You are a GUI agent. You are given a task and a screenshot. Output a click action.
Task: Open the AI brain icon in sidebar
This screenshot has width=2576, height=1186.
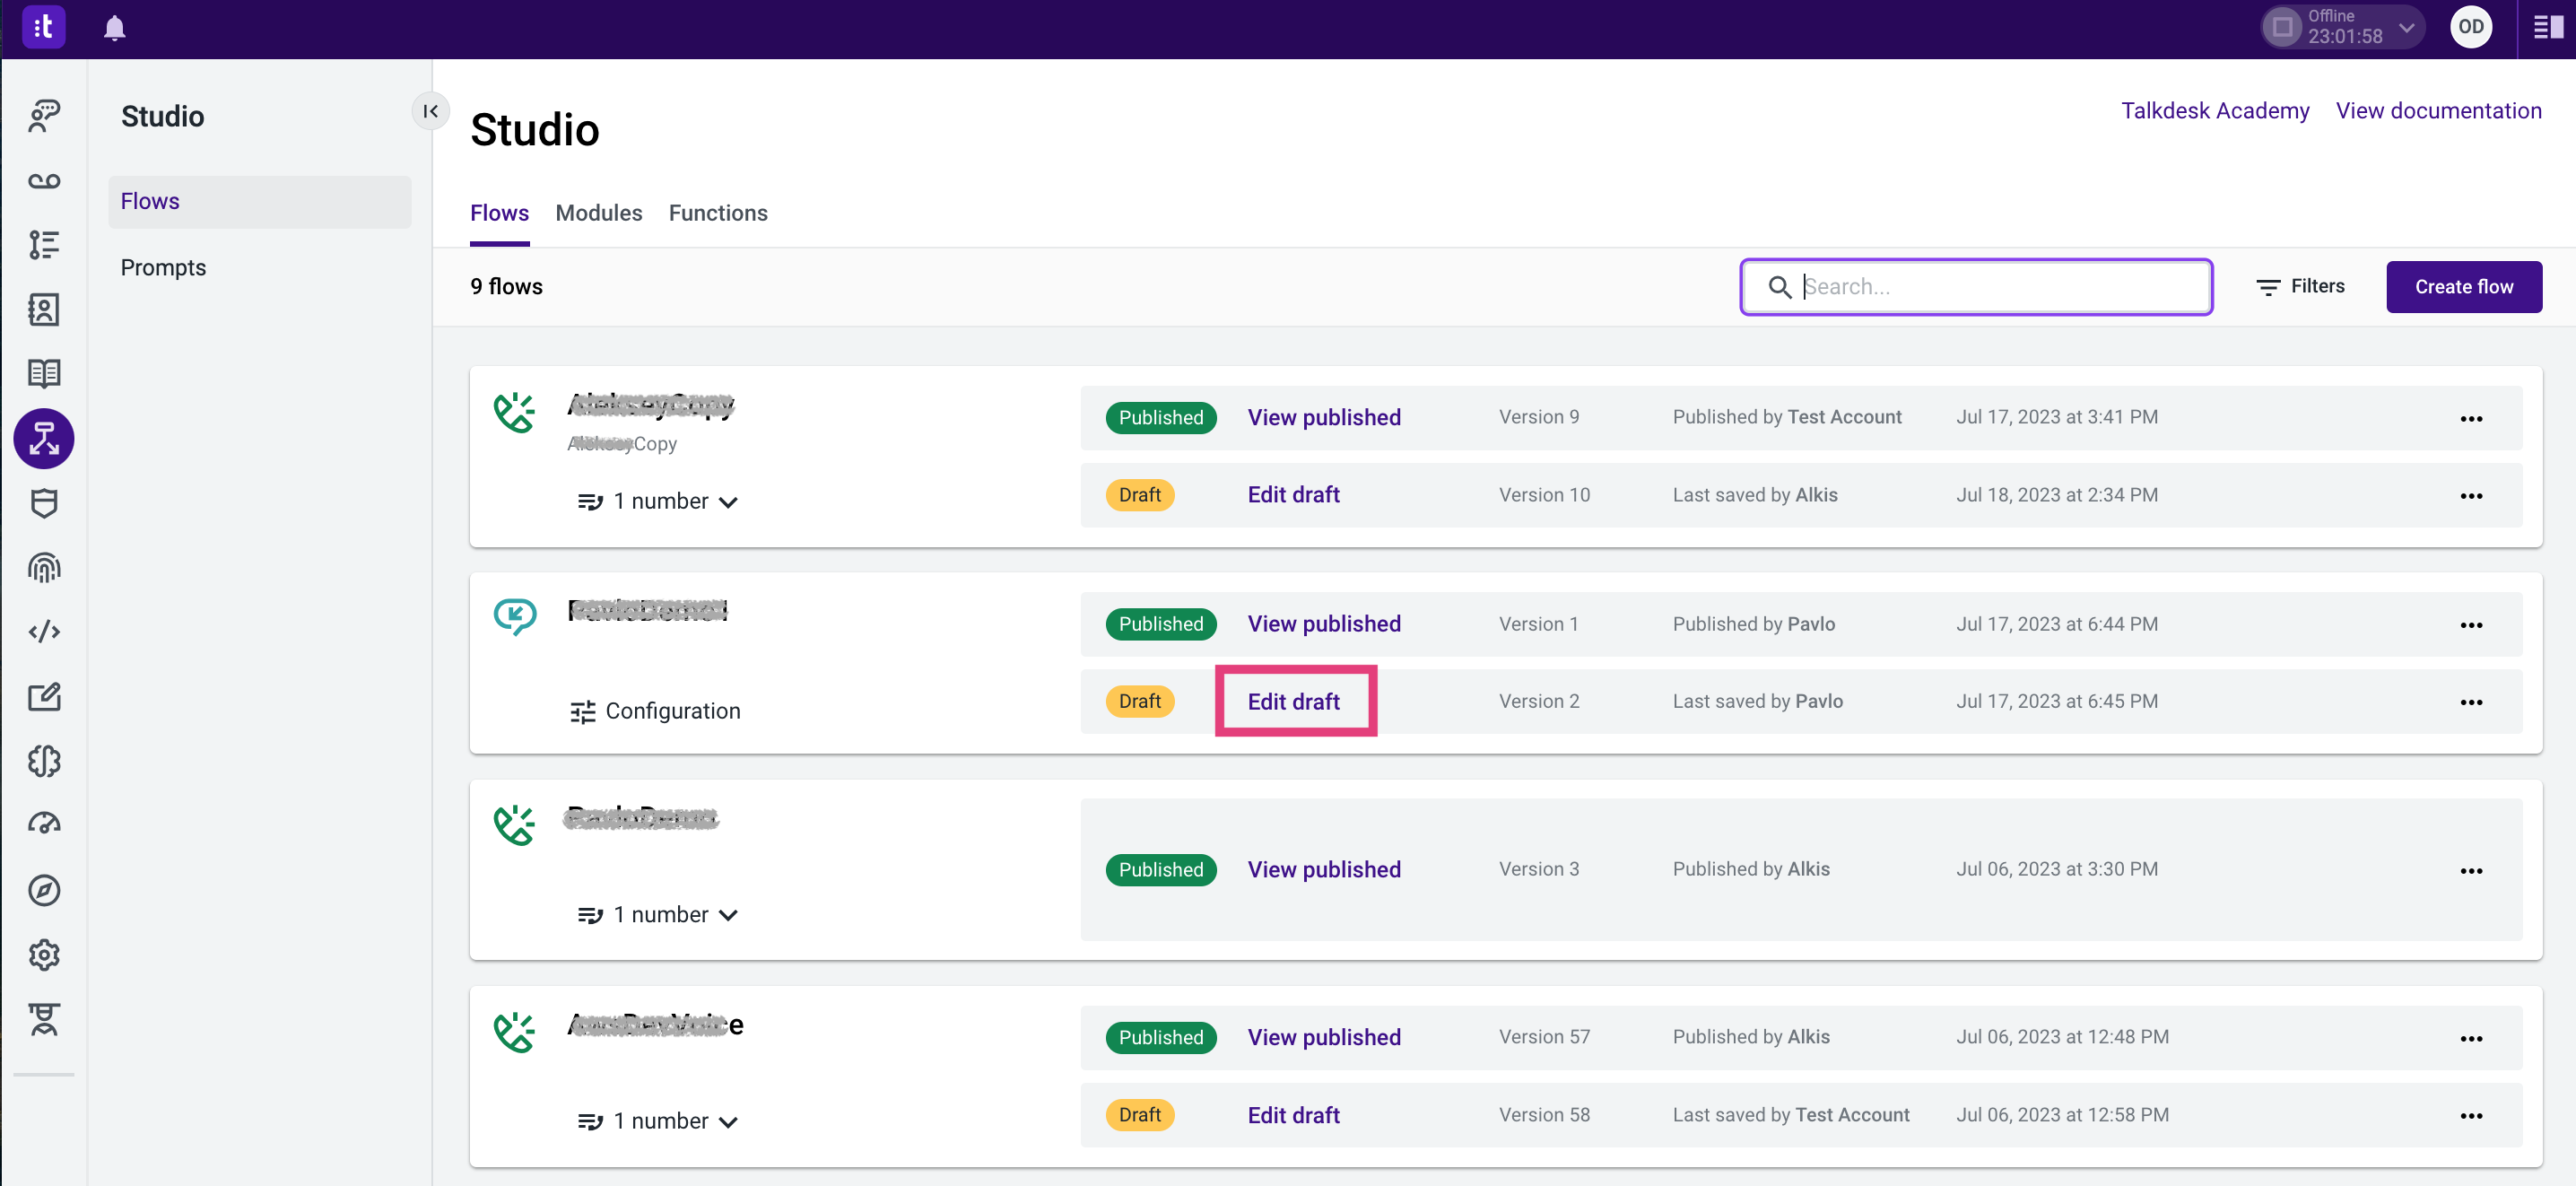44,761
